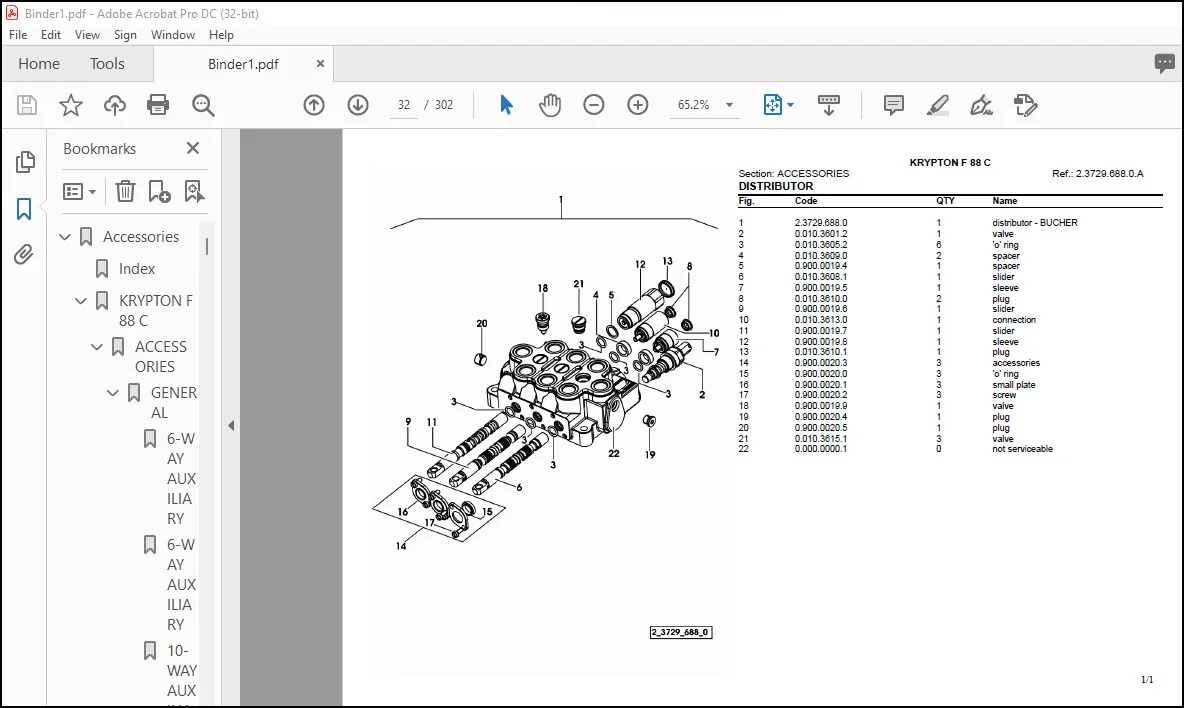Toggle the Bookmarks panel icon
Image resolution: width=1184 pixels, height=708 pixels.
[x=24, y=209]
